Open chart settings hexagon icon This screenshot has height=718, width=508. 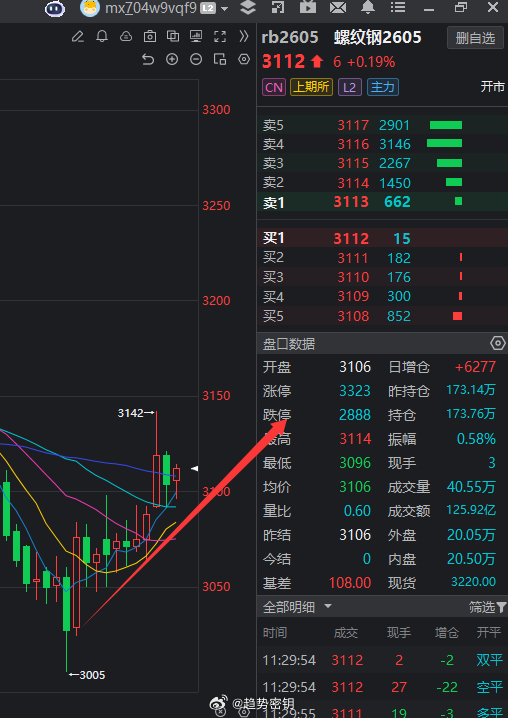(244, 59)
